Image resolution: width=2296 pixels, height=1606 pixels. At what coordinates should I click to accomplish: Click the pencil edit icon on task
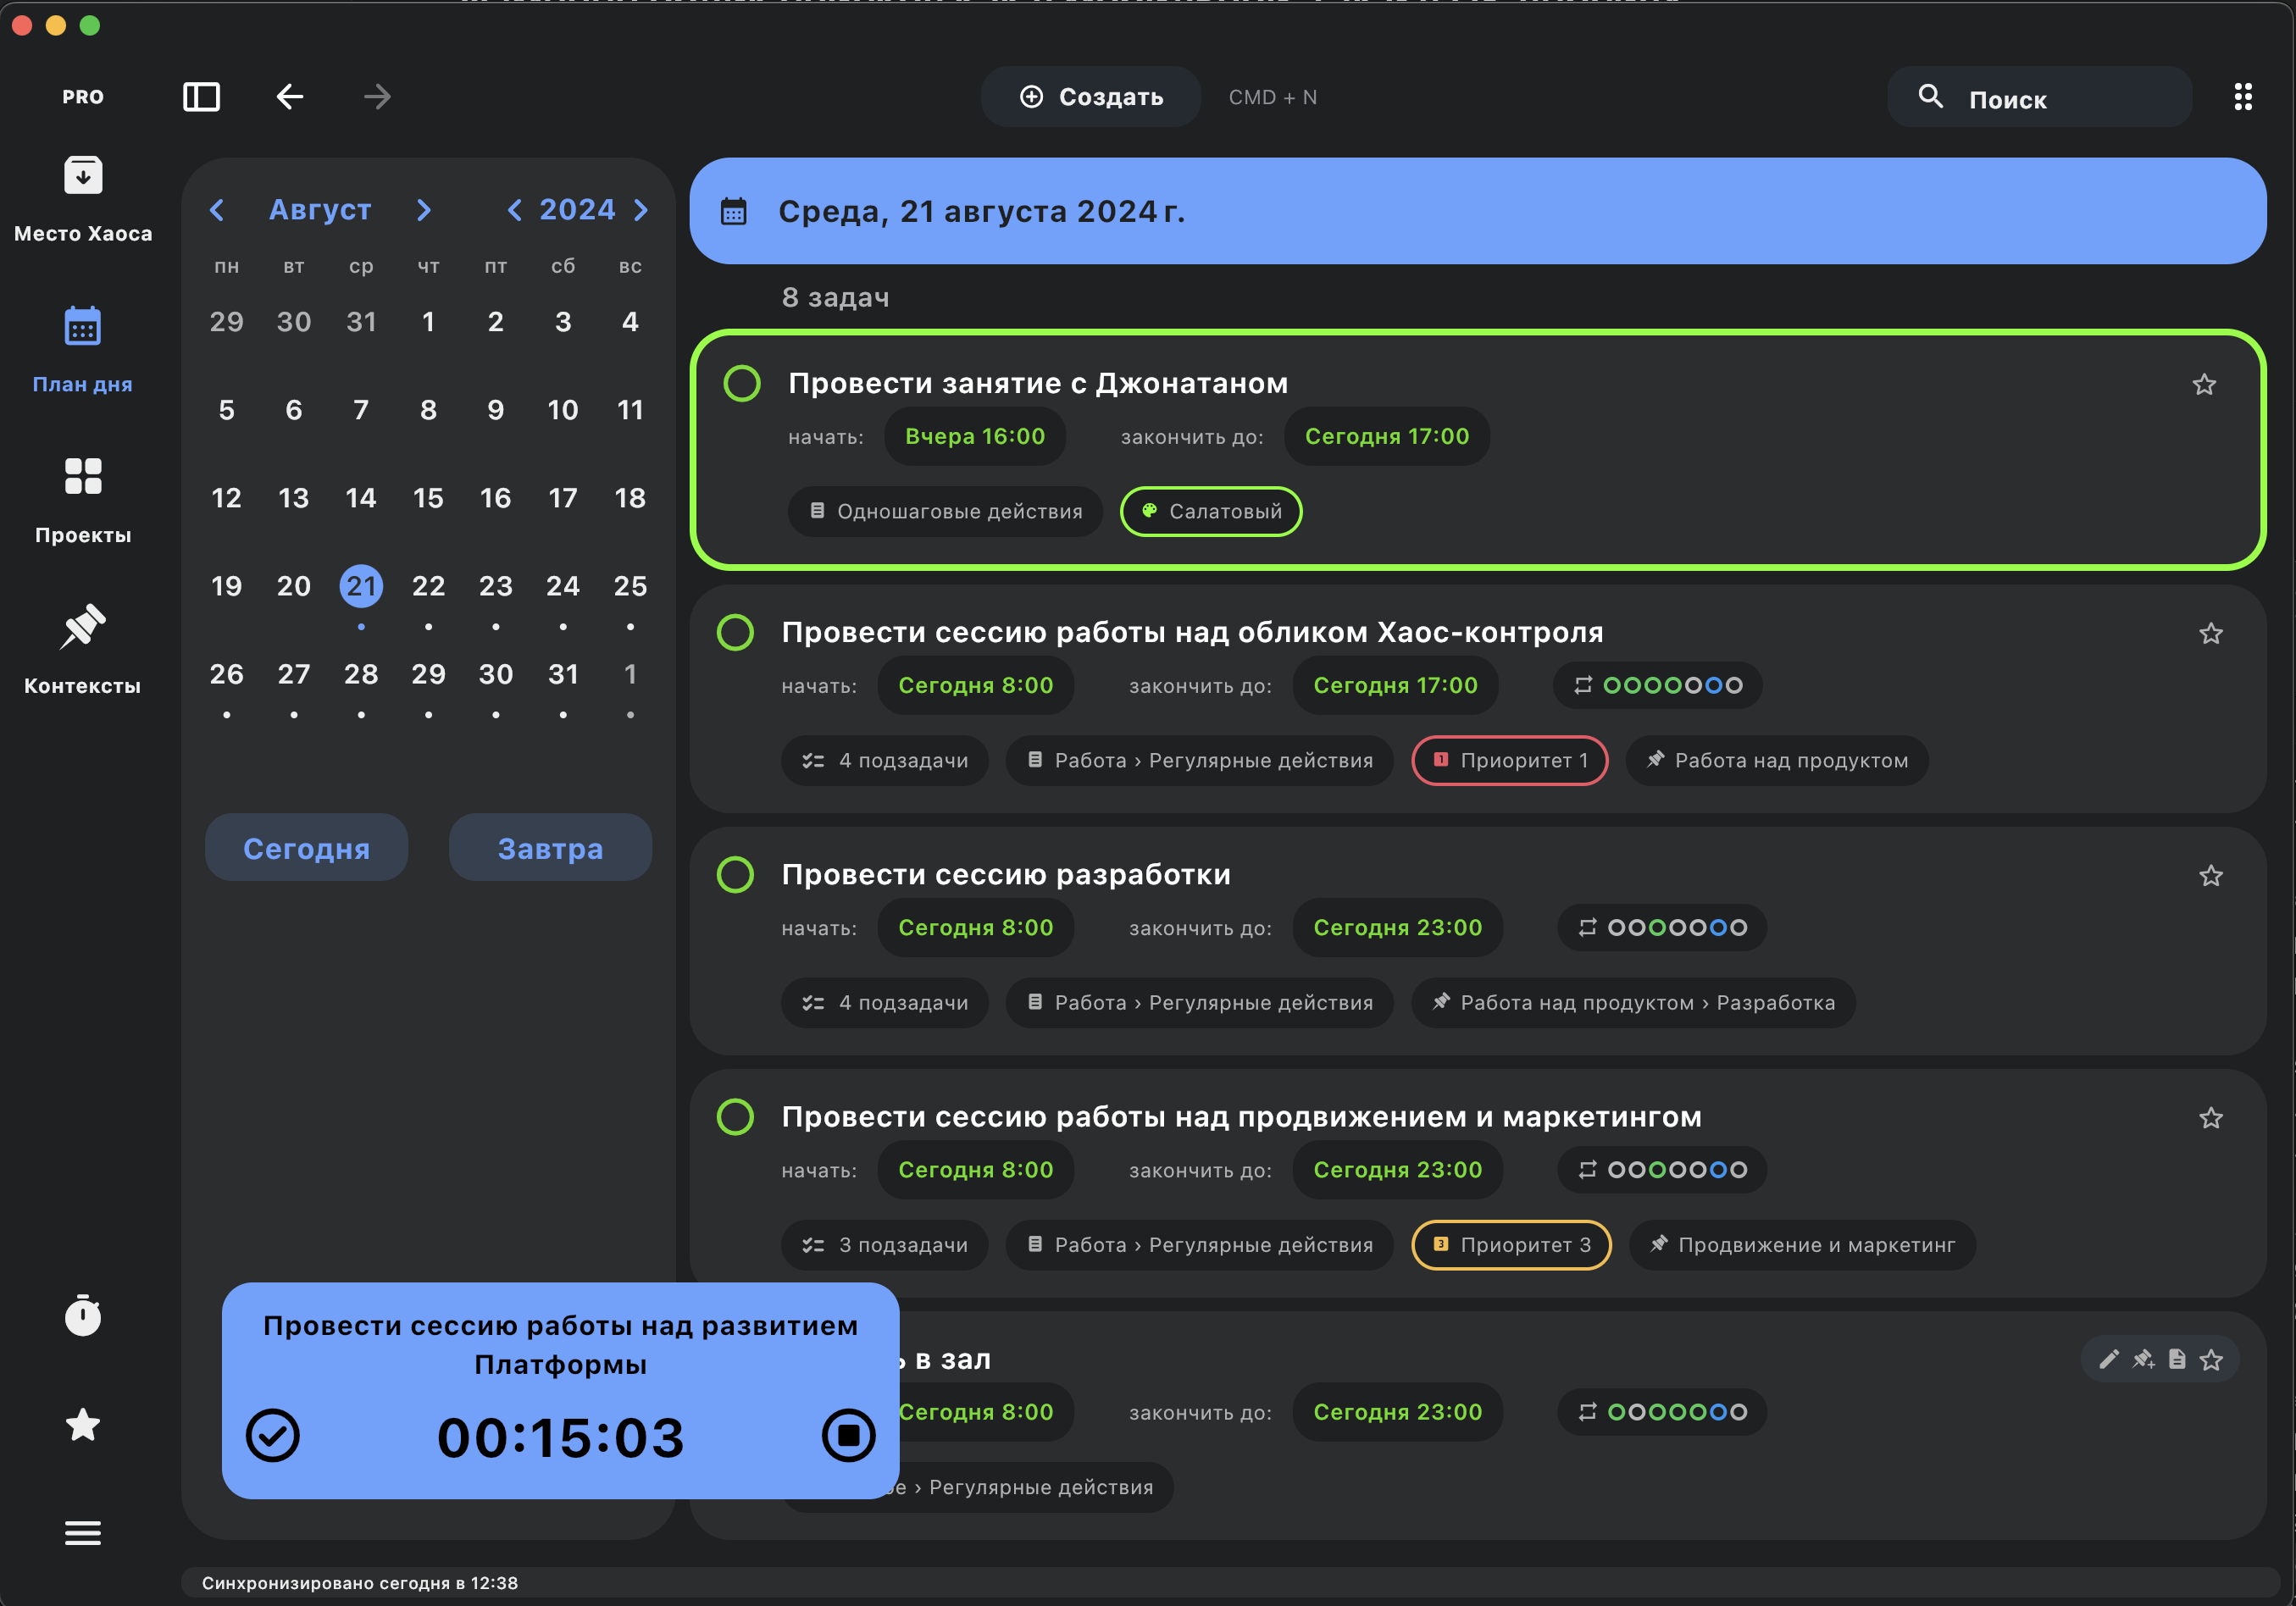pyautogui.click(x=2109, y=1359)
